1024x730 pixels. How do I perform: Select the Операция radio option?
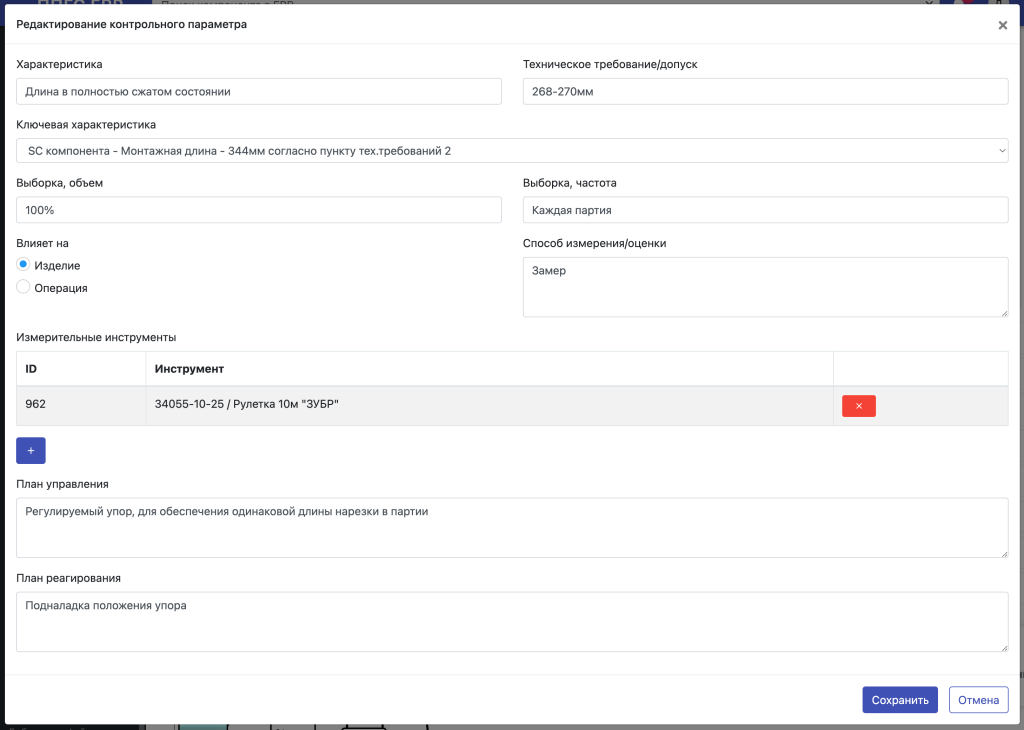[24, 287]
